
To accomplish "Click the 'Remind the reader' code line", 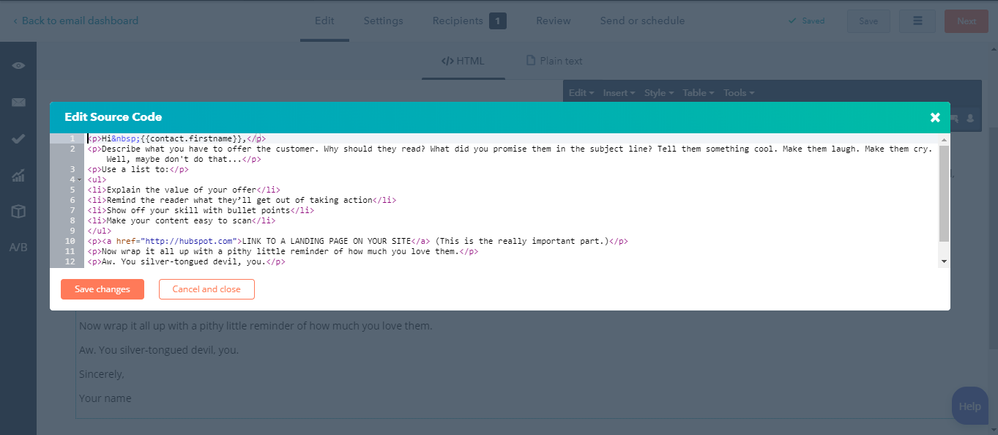I will point(242,200).
